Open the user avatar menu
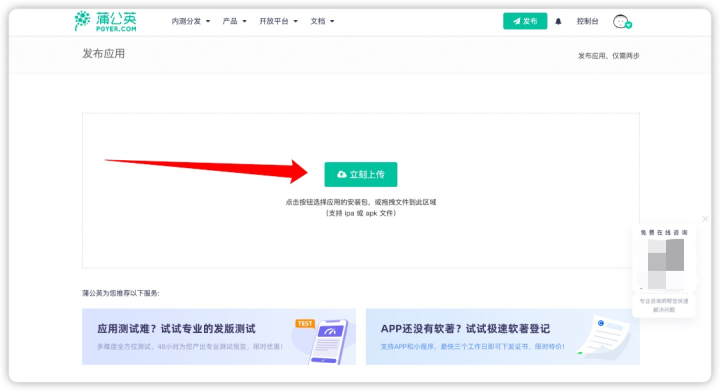The image size is (720, 391). coord(622,21)
